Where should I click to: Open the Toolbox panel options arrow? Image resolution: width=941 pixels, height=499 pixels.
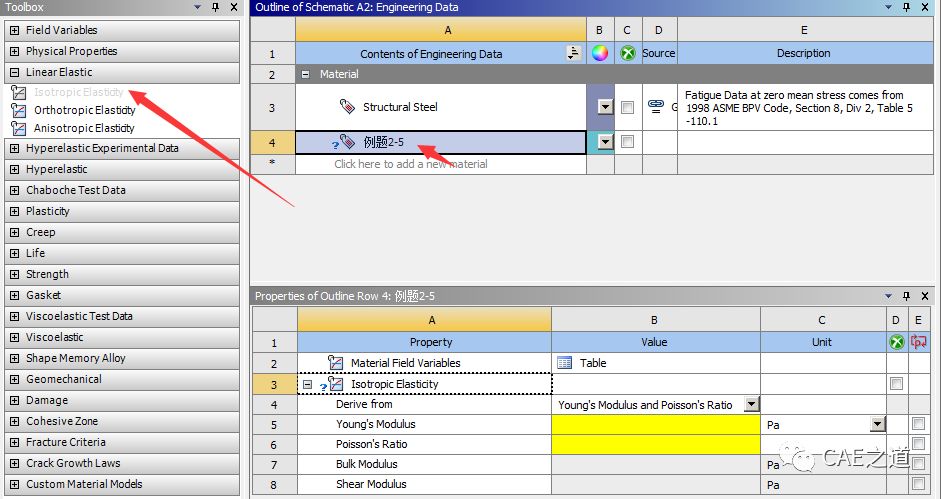click(x=197, y=7)
